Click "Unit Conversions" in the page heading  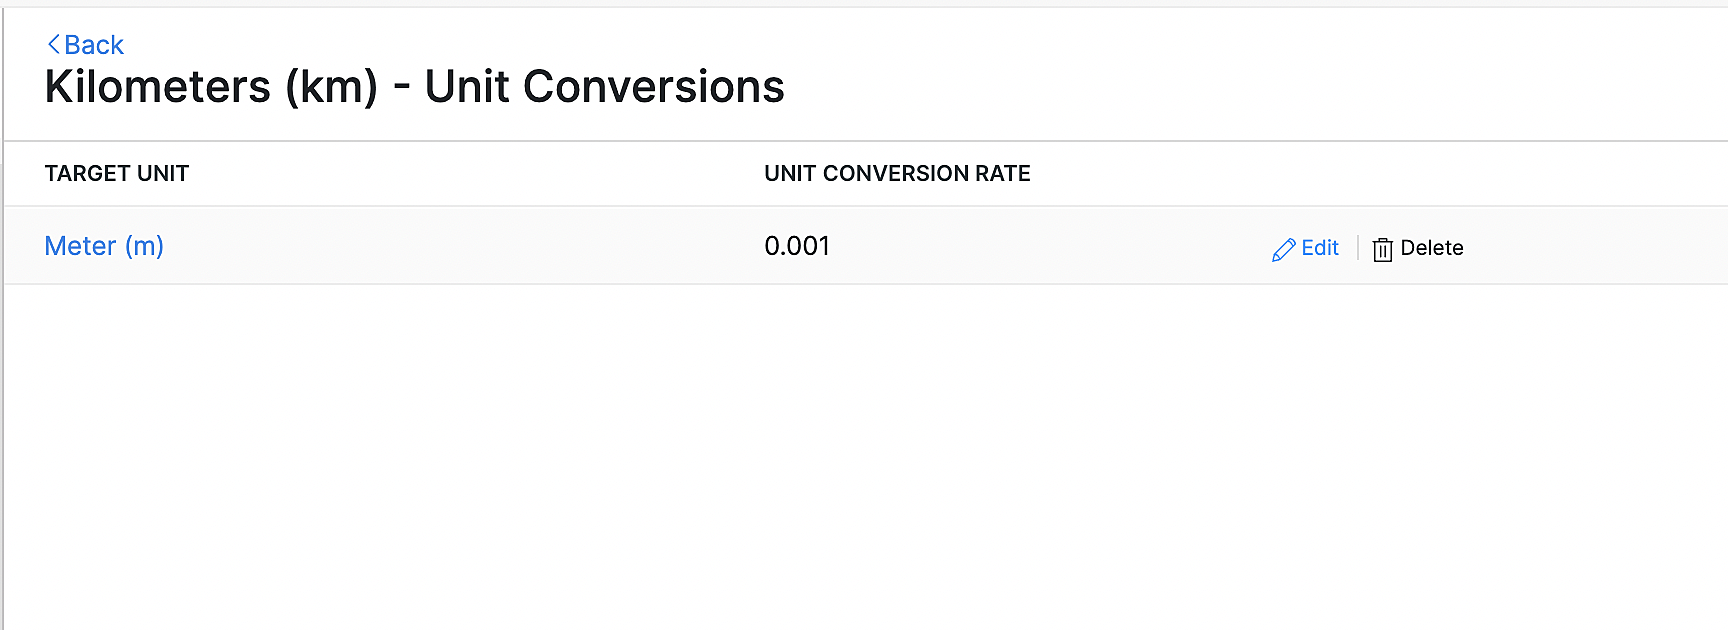point(604,87)
